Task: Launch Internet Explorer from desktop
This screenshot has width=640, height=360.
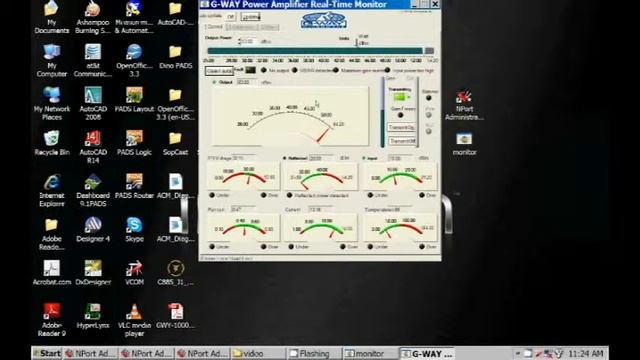Action: click(52, 191)
